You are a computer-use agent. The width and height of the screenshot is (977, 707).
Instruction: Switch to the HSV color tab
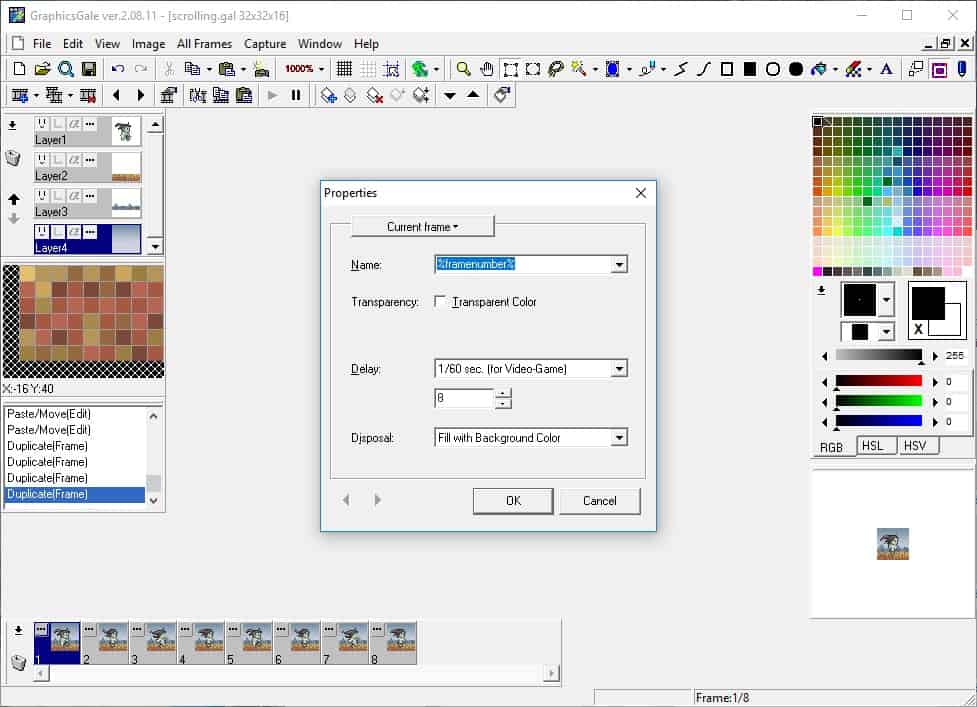(915, 446)
